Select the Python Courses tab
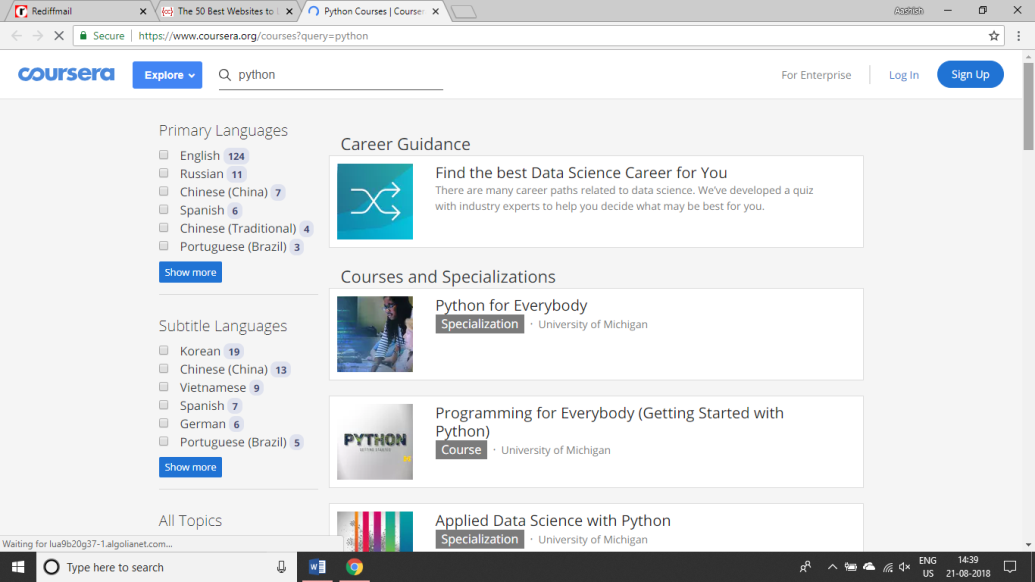Screen dimensions: 1035x582 (x=374, y=11)
